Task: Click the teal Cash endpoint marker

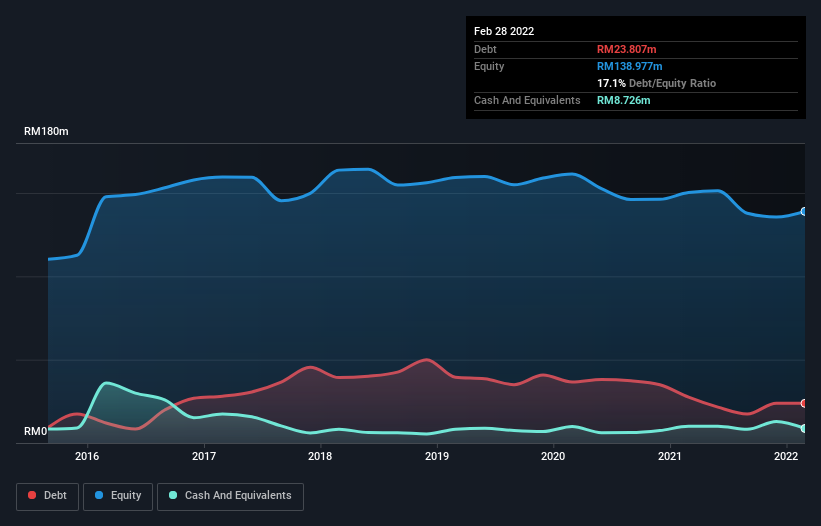Action: coord(804,428)
